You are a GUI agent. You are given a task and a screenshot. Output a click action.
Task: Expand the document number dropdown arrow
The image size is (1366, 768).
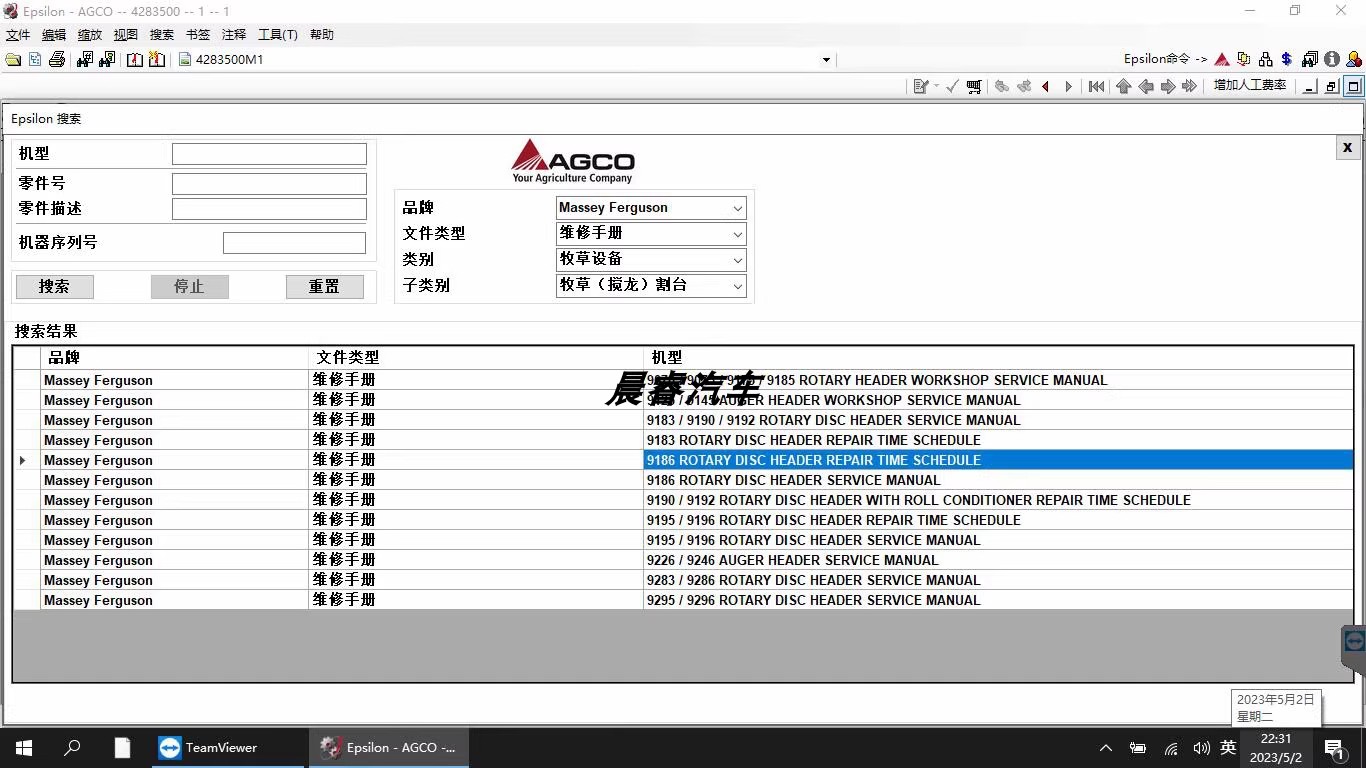[x=826, y=60]
